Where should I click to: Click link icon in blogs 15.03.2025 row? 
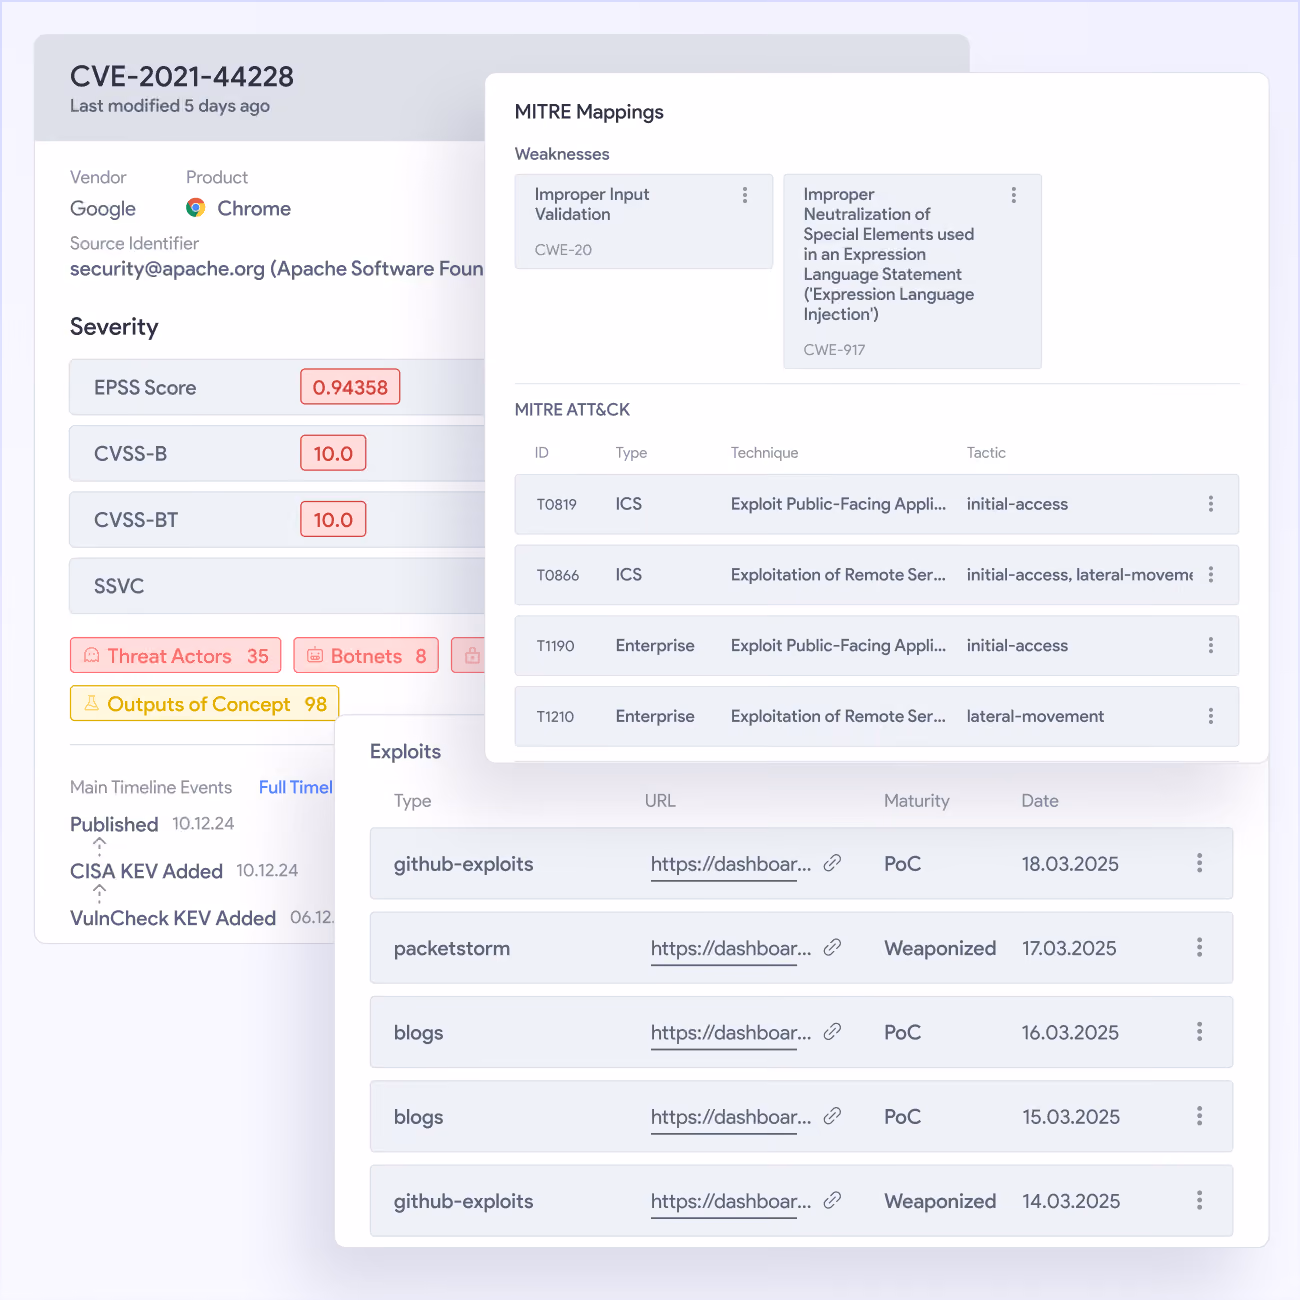tap(832, 1116)
